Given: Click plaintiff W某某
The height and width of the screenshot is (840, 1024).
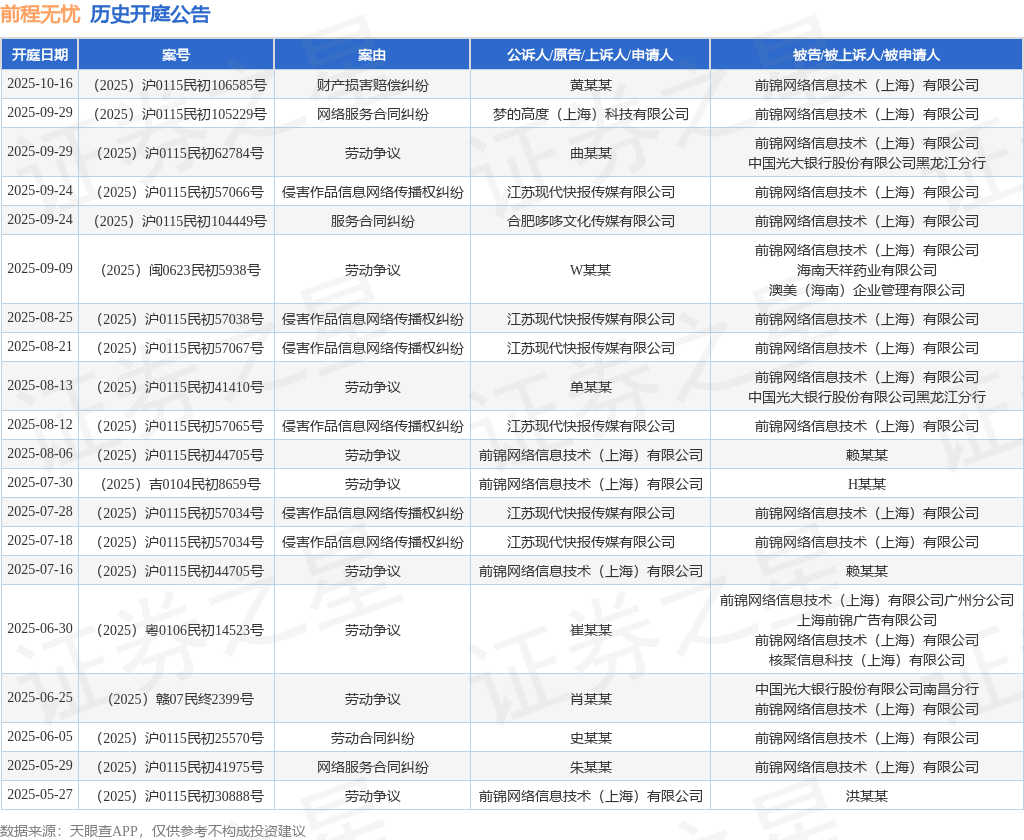Looking at the screenshot, I should click(x=590, y=270).
